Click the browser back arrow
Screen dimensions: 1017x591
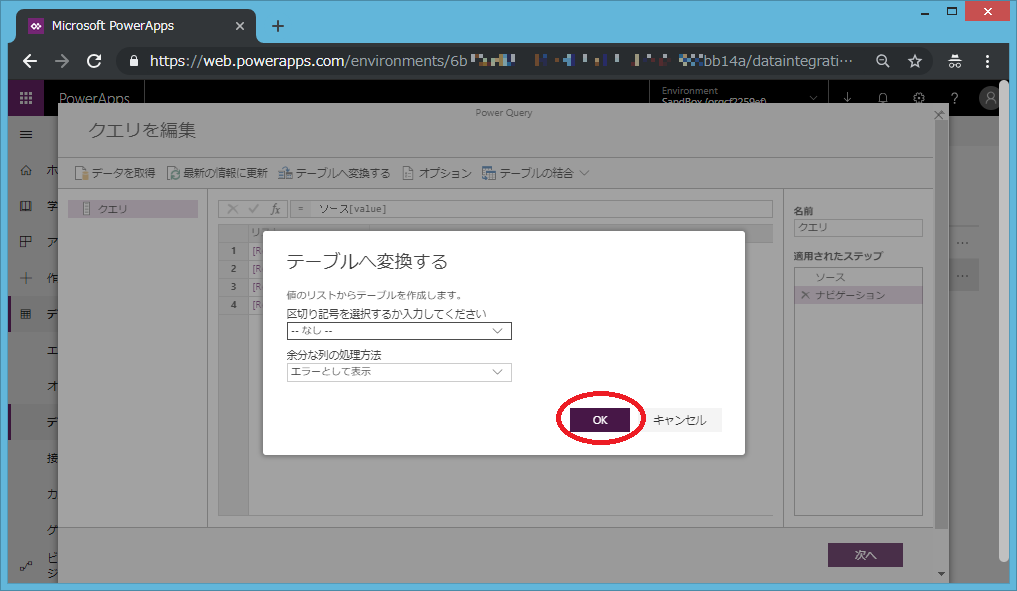(30, 61)
